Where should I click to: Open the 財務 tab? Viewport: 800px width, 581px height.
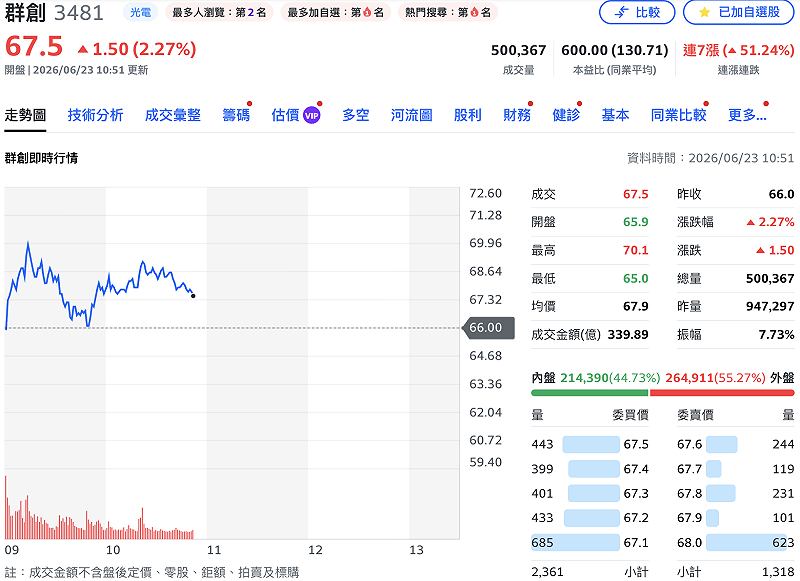[517, 115]
